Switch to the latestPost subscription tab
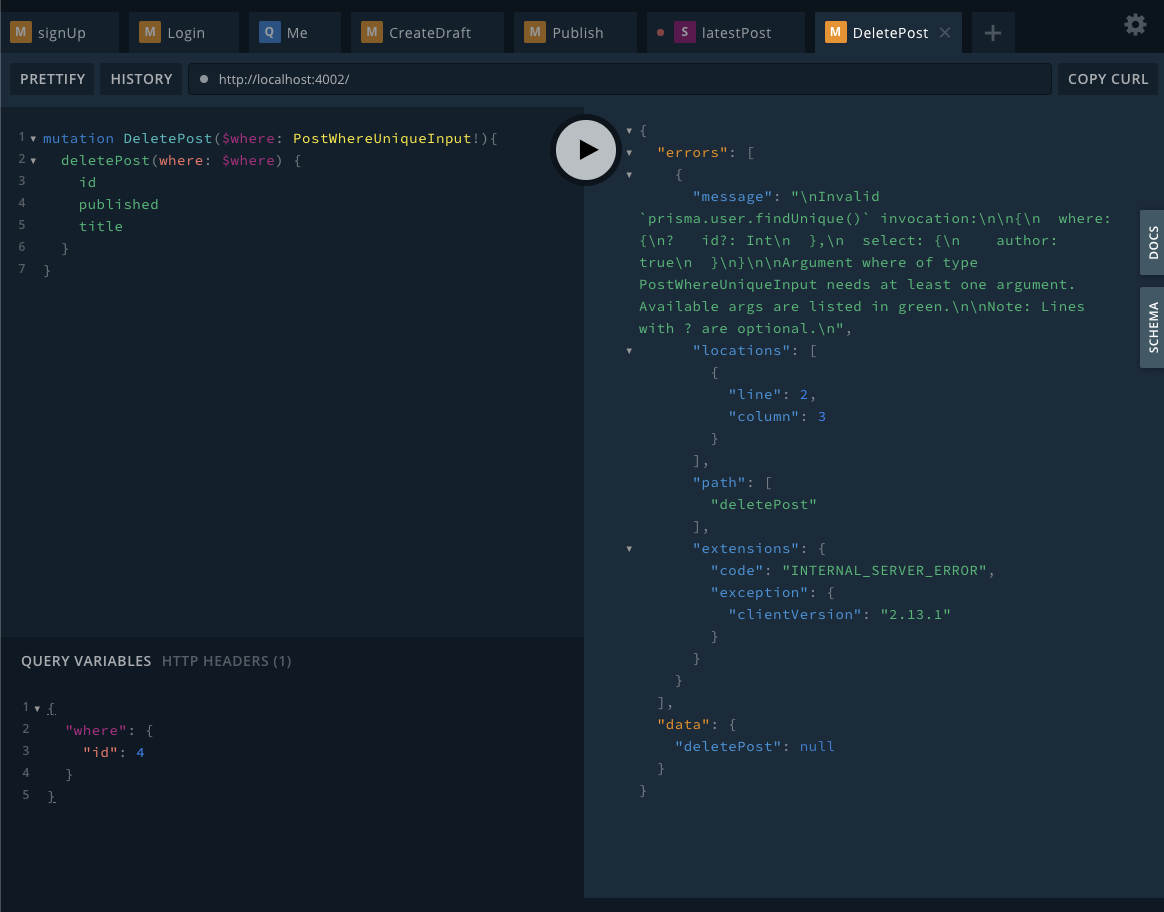The width and height of the screenshot is (1164, 912). 726,33
